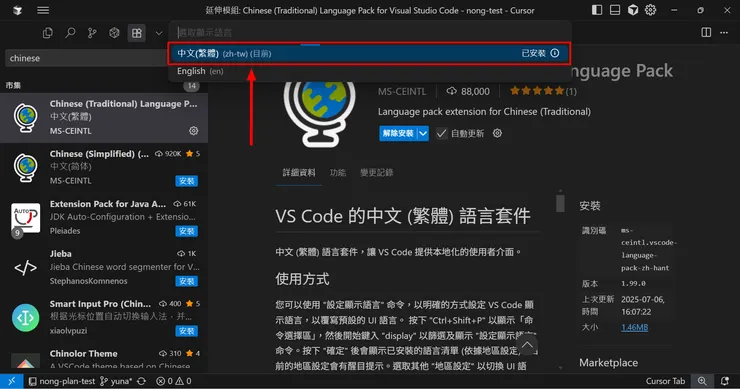Install the Chinese (Simplified) language pack
Image resolution: width=740 pixels, height=389 pixels.
(186, 181)
